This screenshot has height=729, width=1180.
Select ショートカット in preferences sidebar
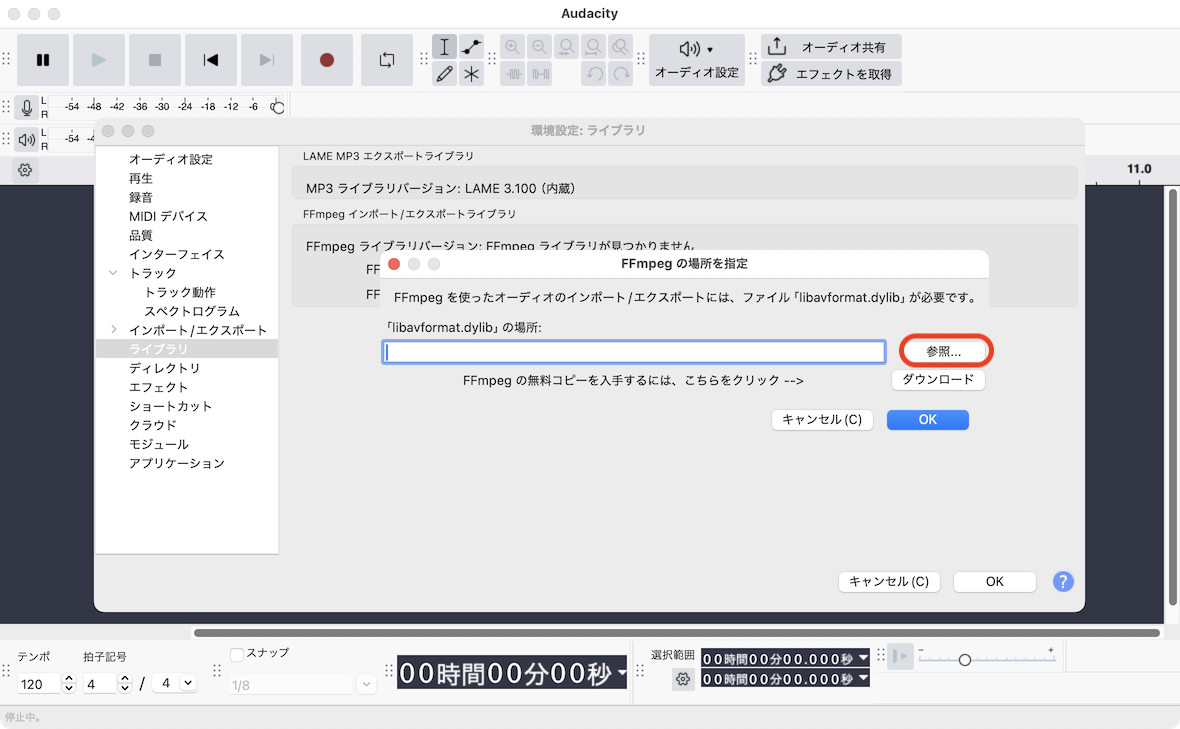point(170,406)
